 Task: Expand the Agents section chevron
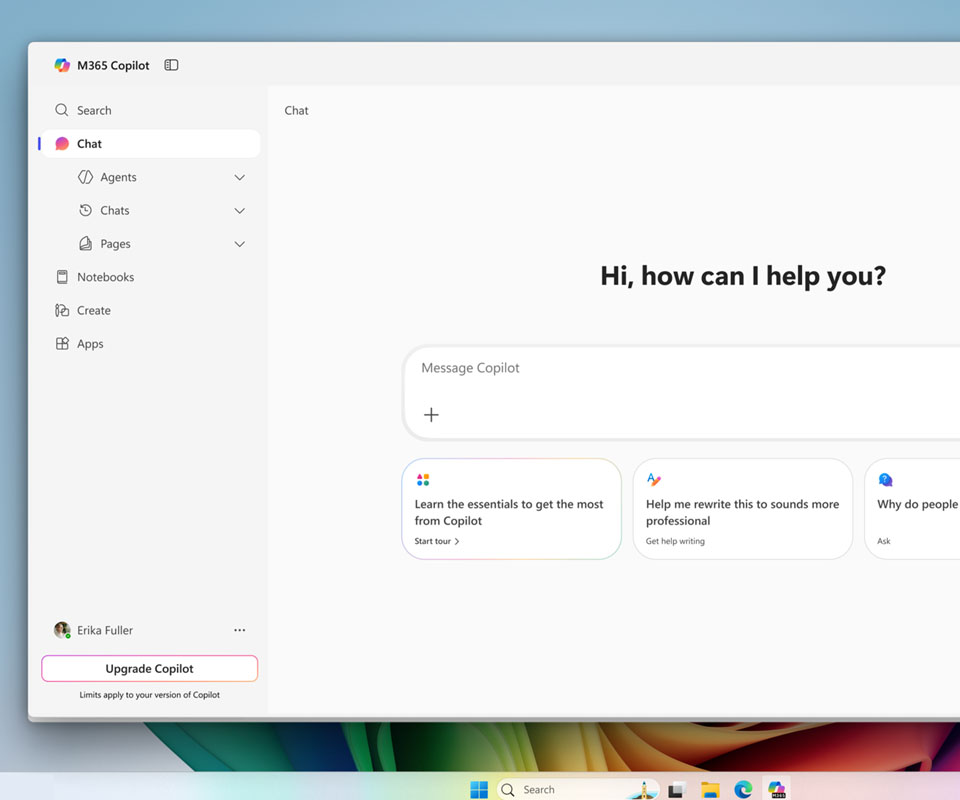pyautogui.click(x=239, y=177)
